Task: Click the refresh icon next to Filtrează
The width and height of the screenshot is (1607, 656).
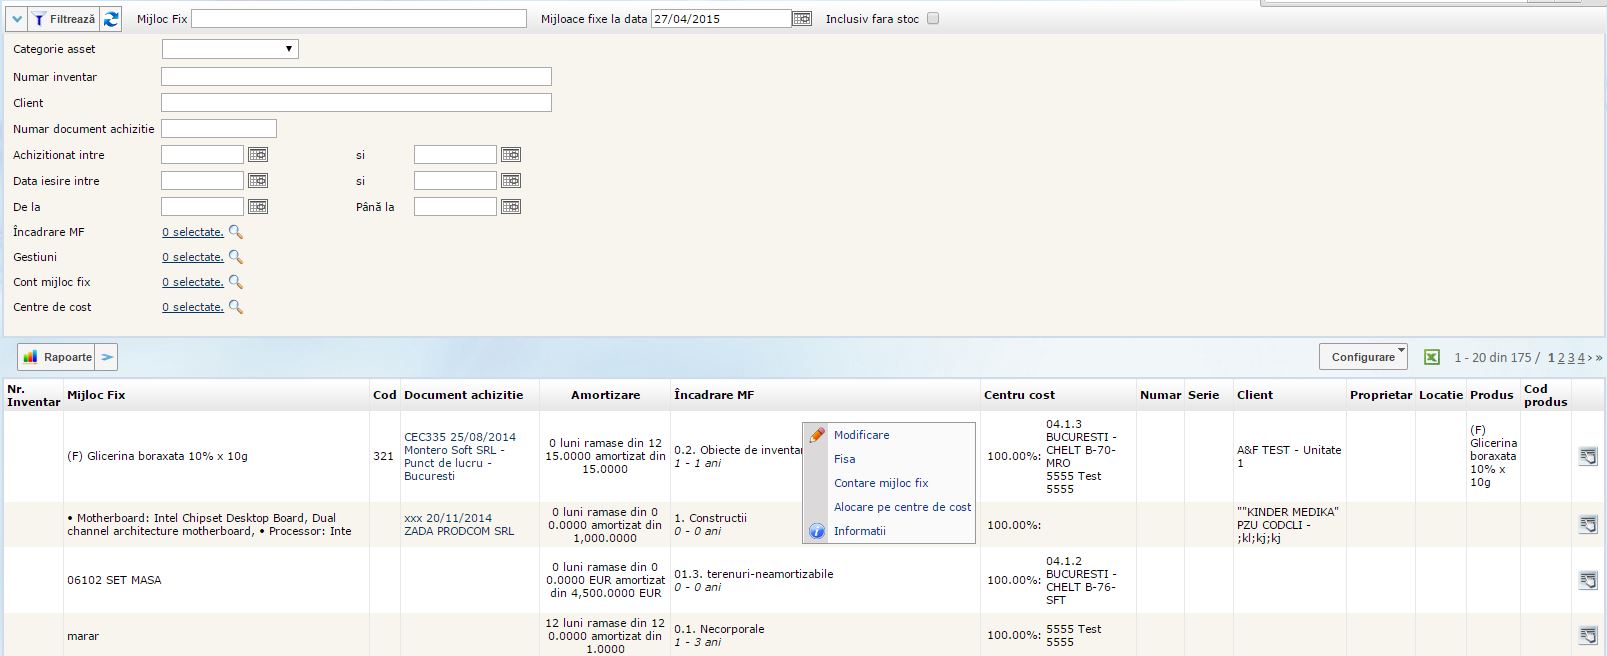Action: tap(111, 19)
